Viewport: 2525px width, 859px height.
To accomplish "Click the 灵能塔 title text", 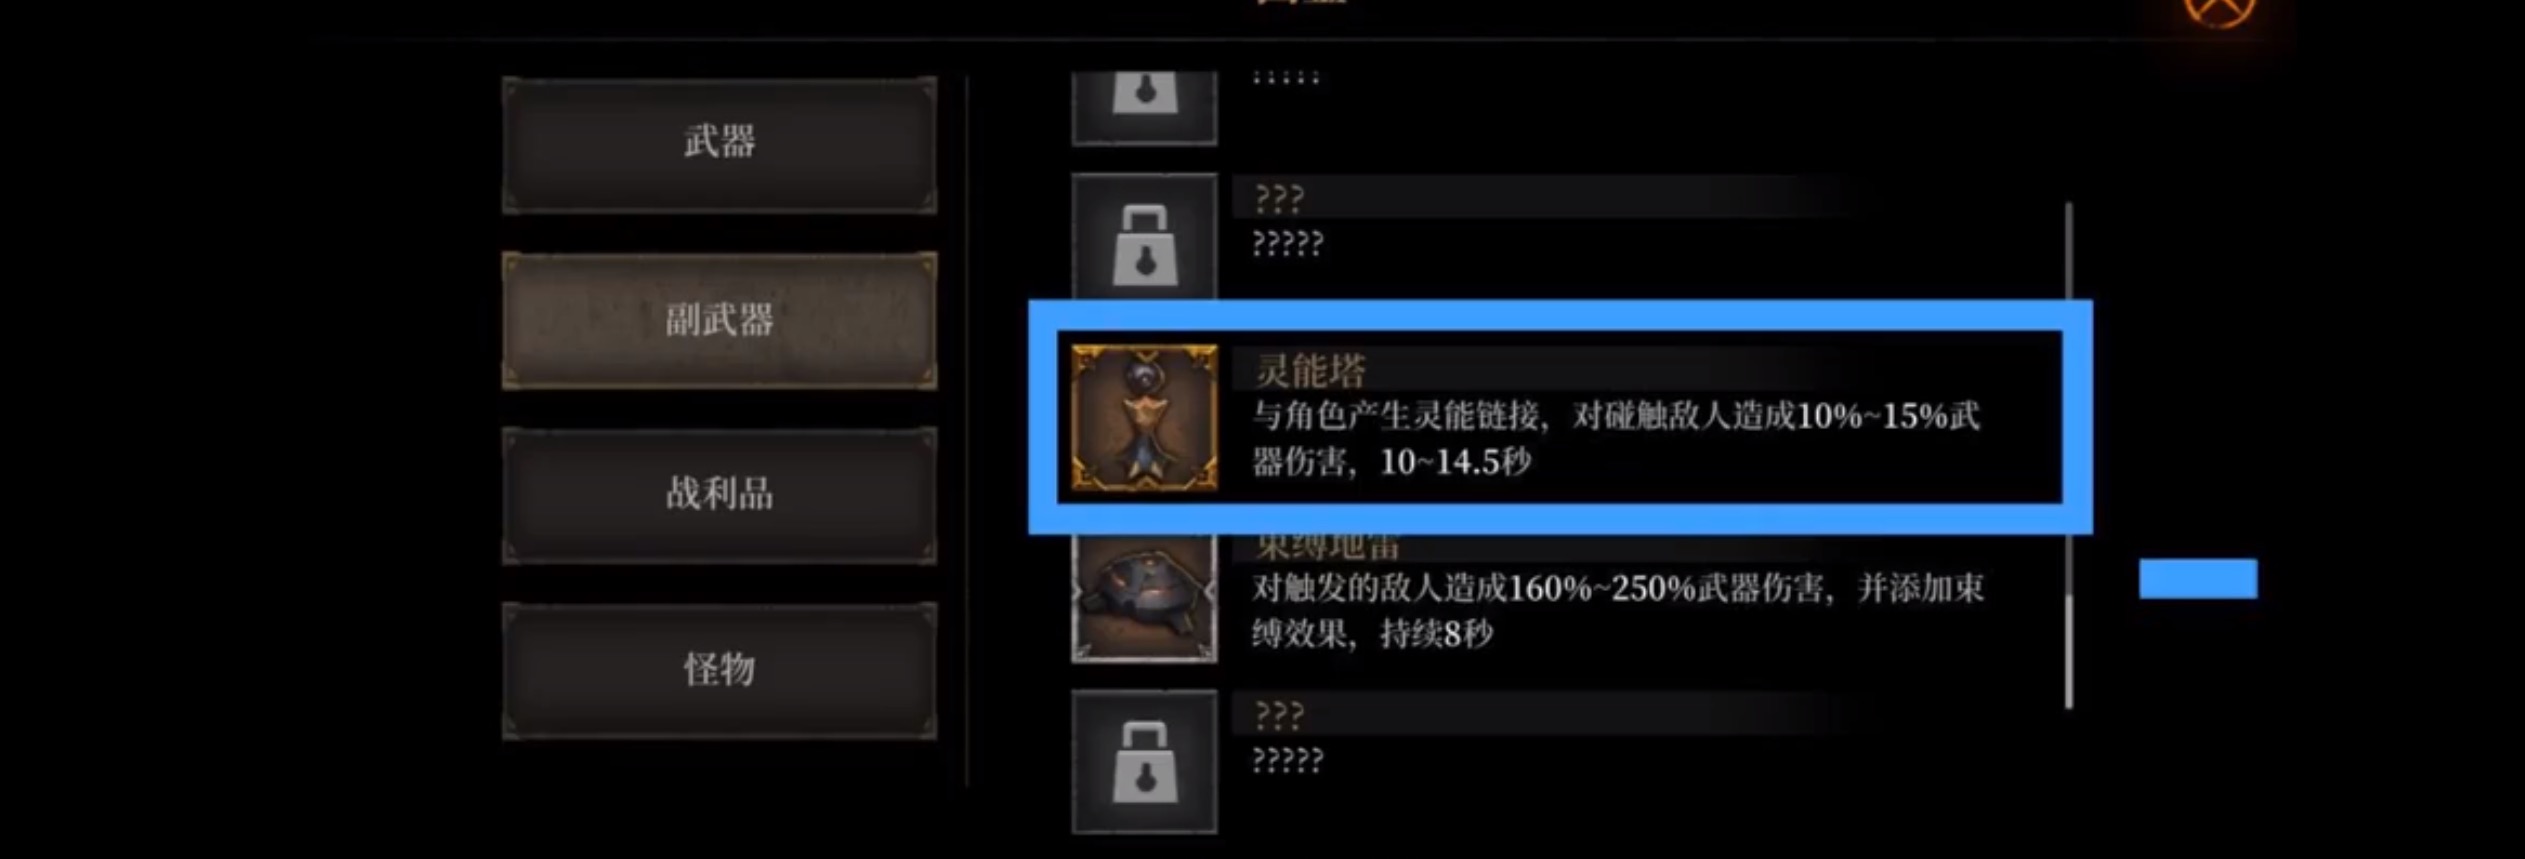I will click(1310, 371).
